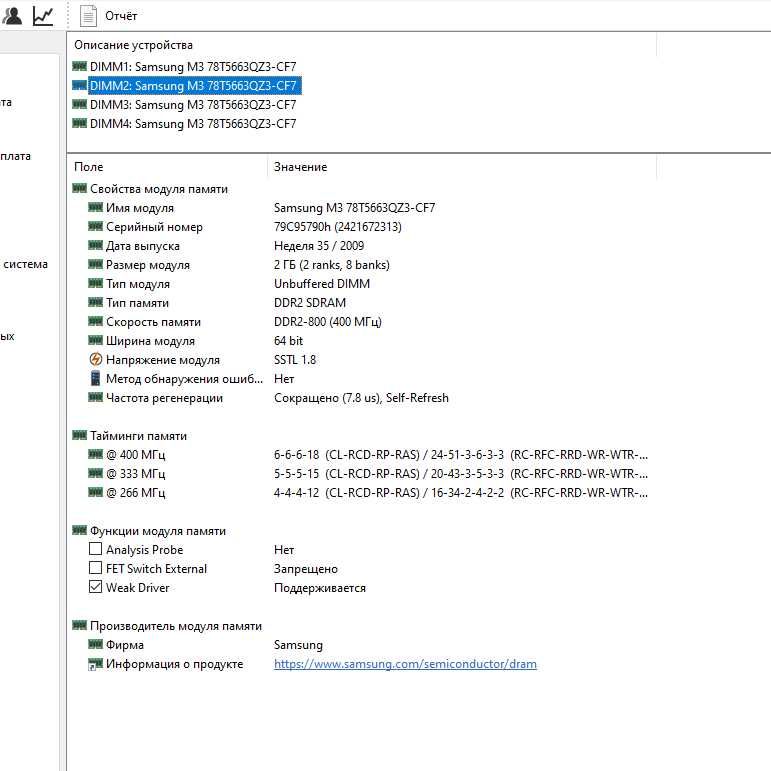Click the icon next to Дата выпуска

point(95,245)
